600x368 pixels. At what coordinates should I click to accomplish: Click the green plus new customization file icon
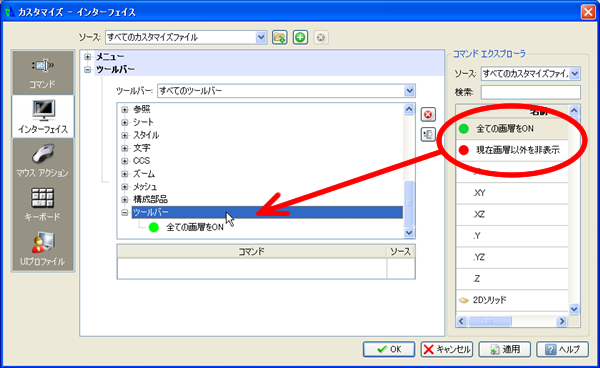pyautogui.click(x=300, y=37)
